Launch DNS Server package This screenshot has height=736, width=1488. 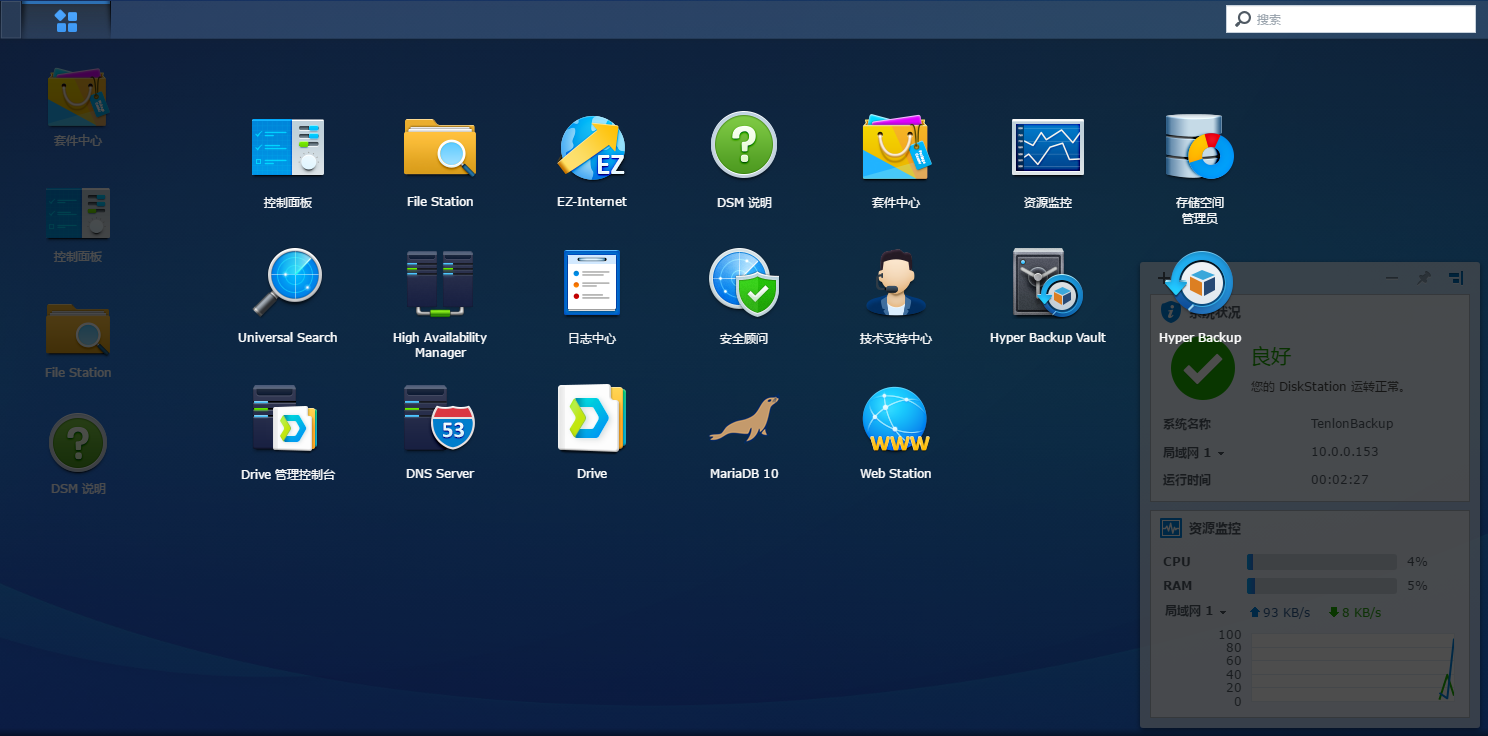[x=440, y=419]
